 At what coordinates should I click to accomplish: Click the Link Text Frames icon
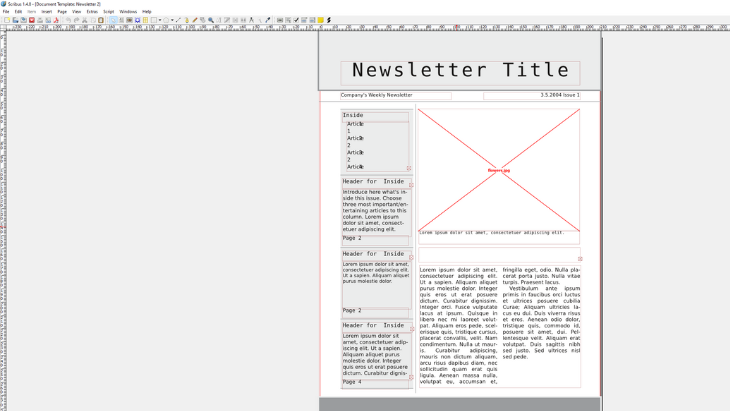235,20
